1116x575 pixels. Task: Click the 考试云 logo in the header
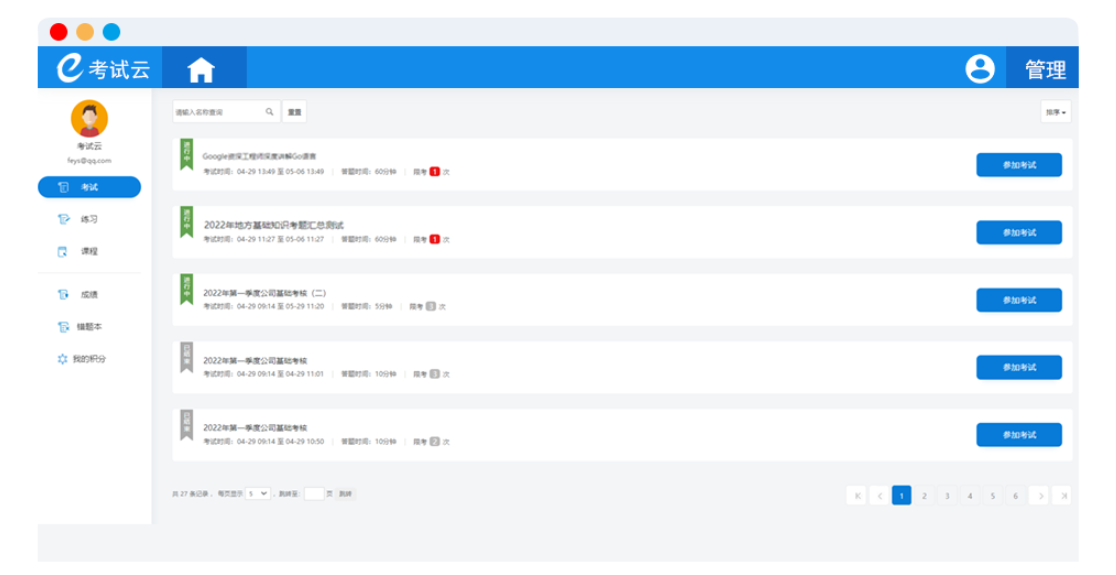tap(104, 68)
